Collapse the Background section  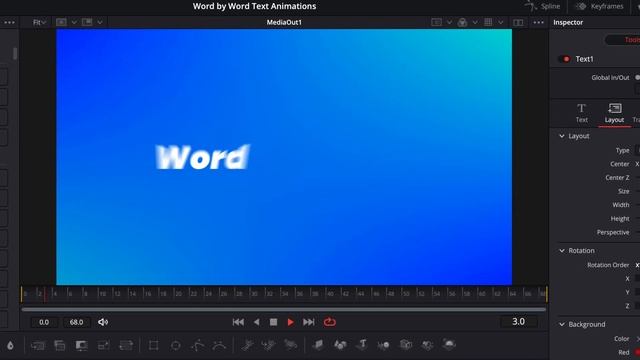pyautogui.click(x=562, y=324)
